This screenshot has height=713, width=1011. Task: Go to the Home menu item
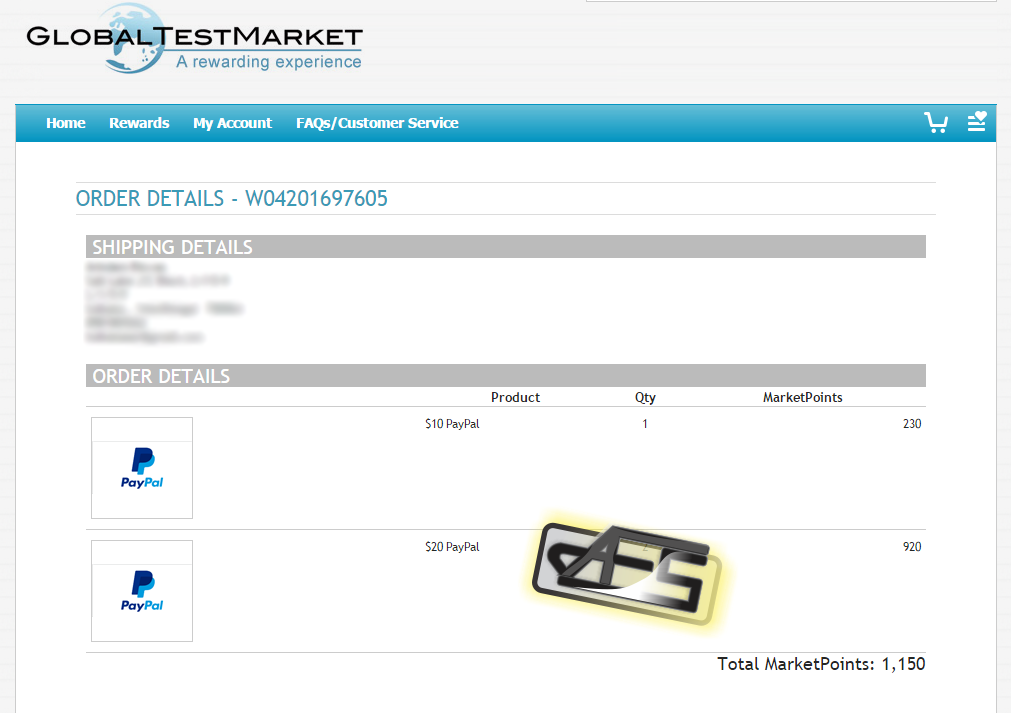[66, 123]
